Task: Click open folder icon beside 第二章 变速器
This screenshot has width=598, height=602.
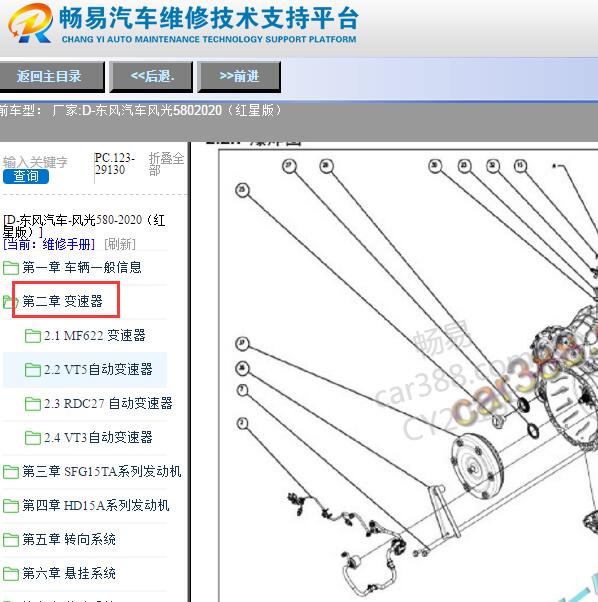Action: point(9,302)
